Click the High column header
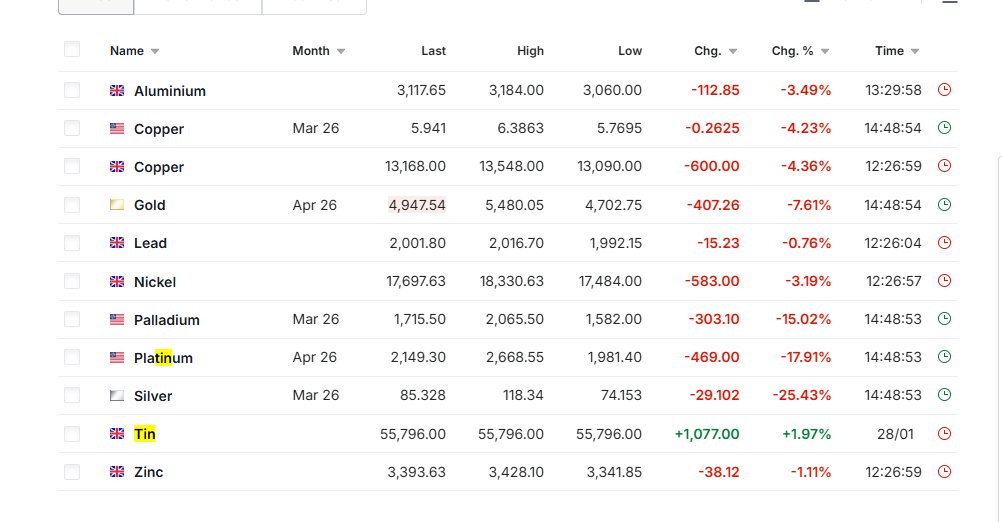 click(530, 51)
